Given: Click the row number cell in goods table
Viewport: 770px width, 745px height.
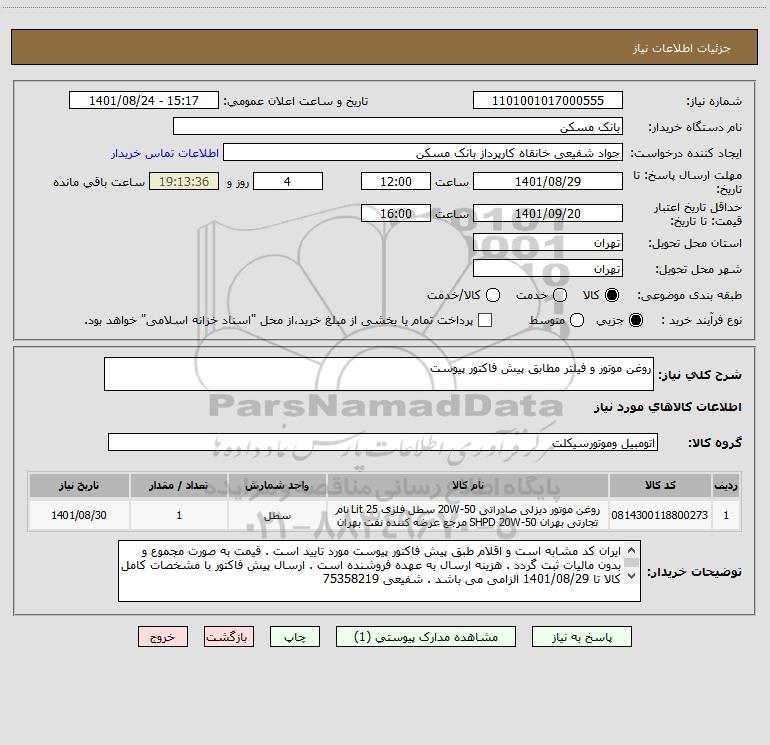Looking at the screenshot, I should point(726,515).
